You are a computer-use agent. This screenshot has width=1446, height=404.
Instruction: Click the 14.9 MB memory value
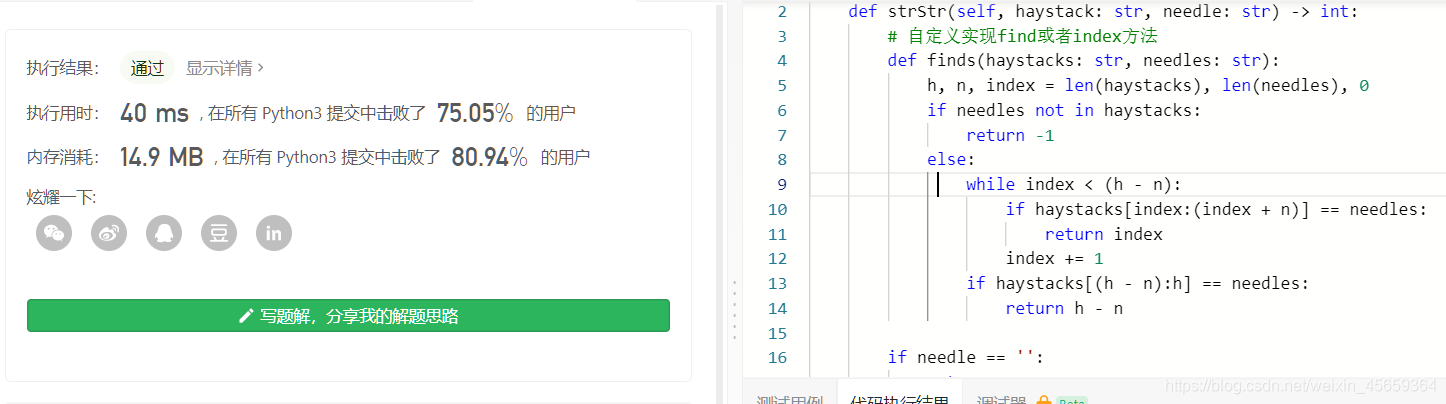click(161, 157)
